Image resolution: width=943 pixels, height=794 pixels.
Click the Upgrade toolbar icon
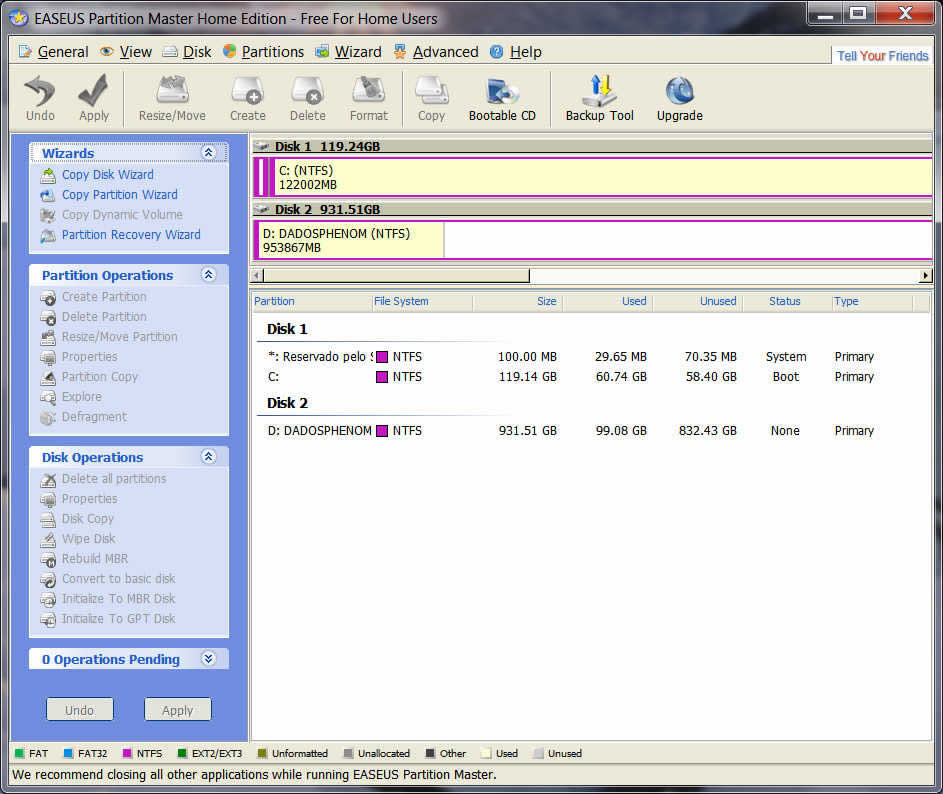coord(680,99)
